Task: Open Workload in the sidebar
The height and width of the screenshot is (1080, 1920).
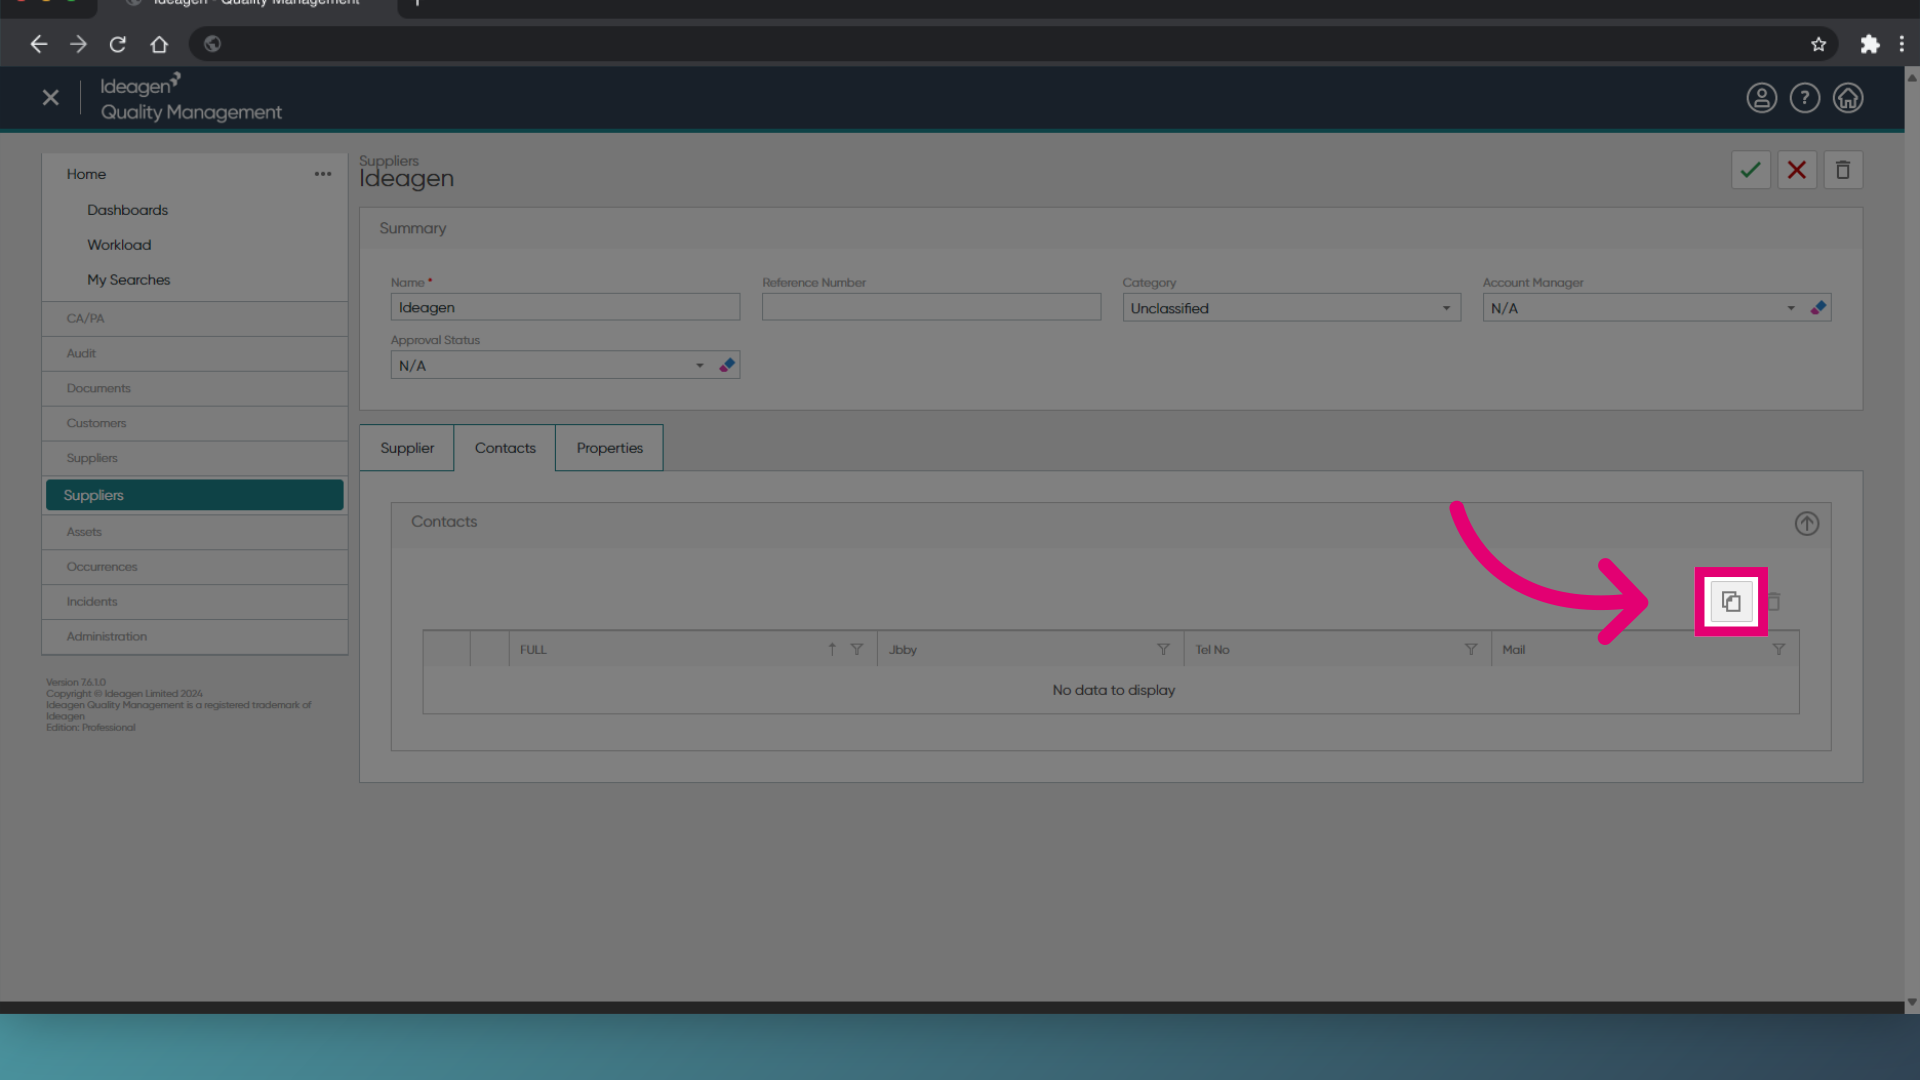Action: point(119,245)
